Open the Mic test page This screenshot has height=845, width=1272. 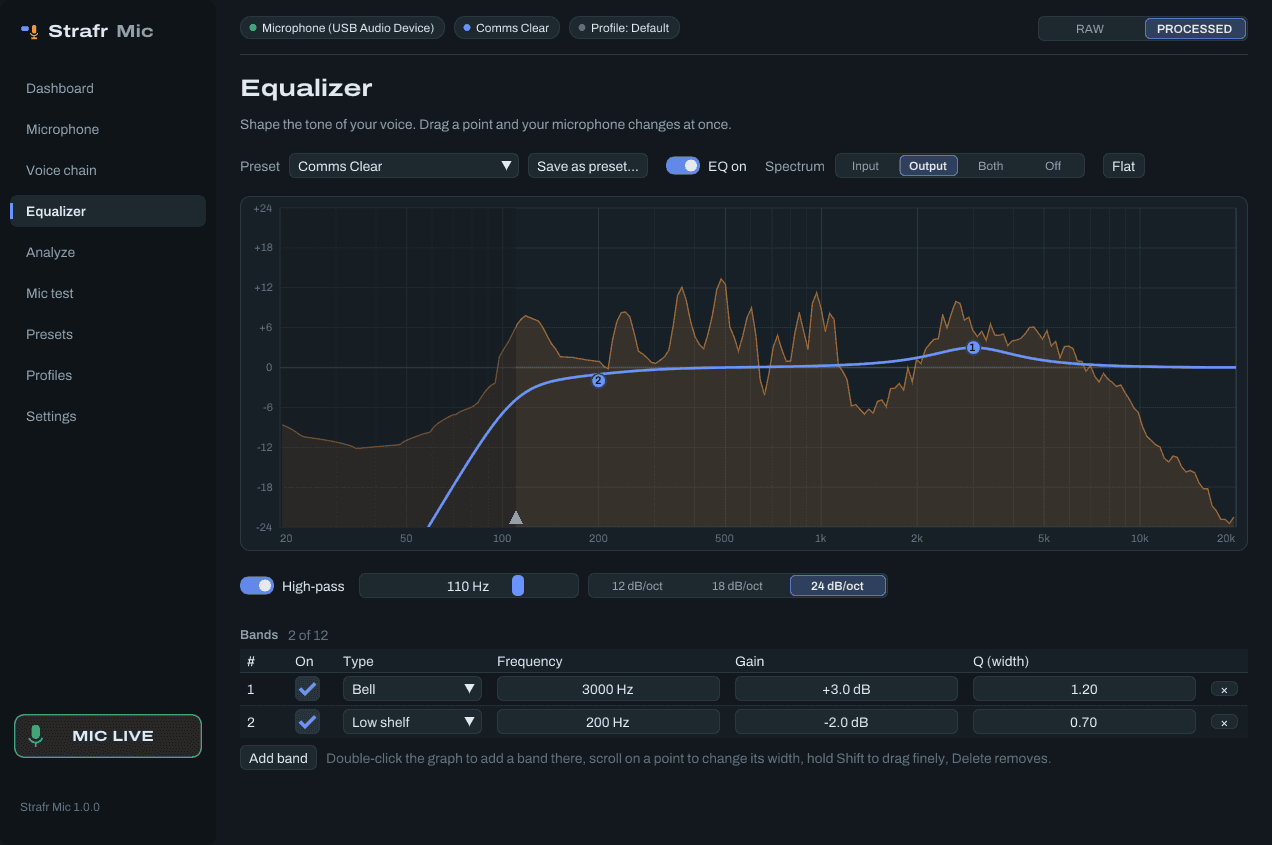(x=108, y=293)
